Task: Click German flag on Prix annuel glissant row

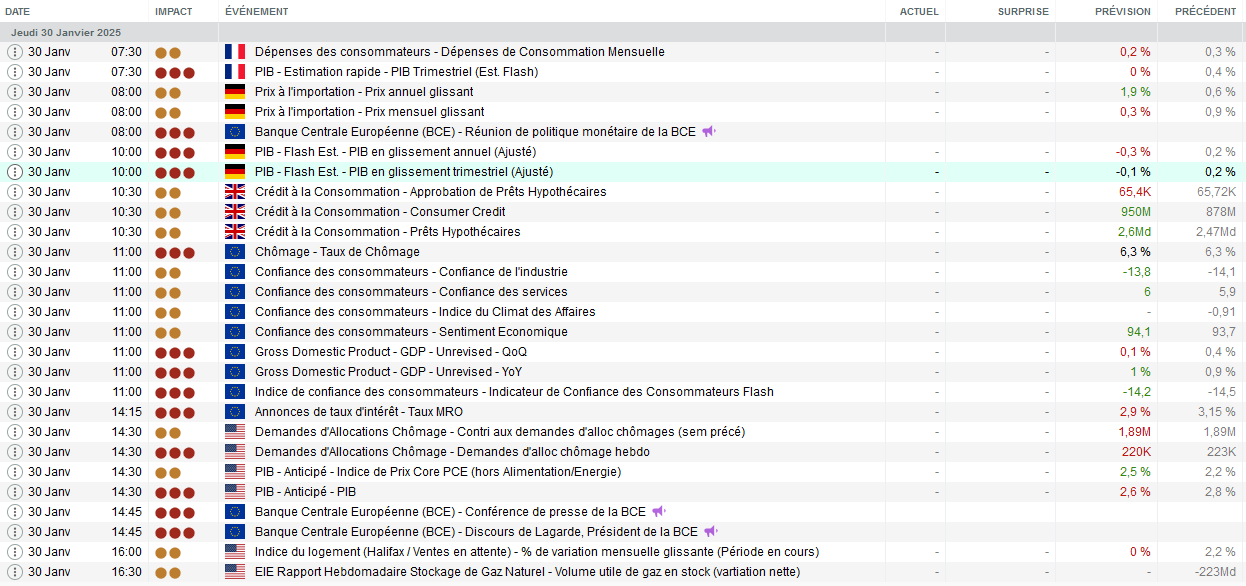Action: [235, 92]
